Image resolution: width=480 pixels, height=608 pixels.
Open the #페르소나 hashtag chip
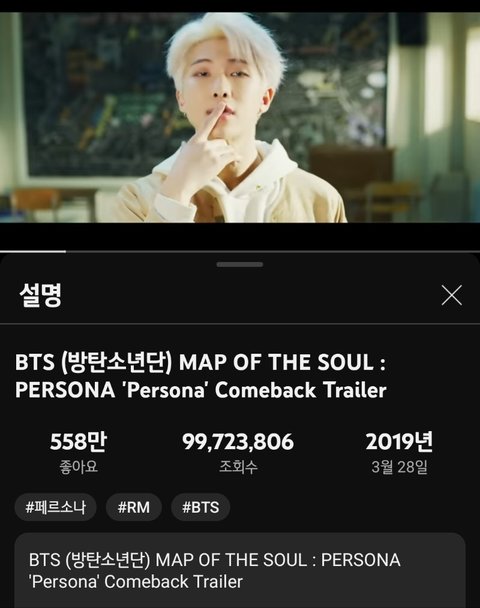coord(55,507)
